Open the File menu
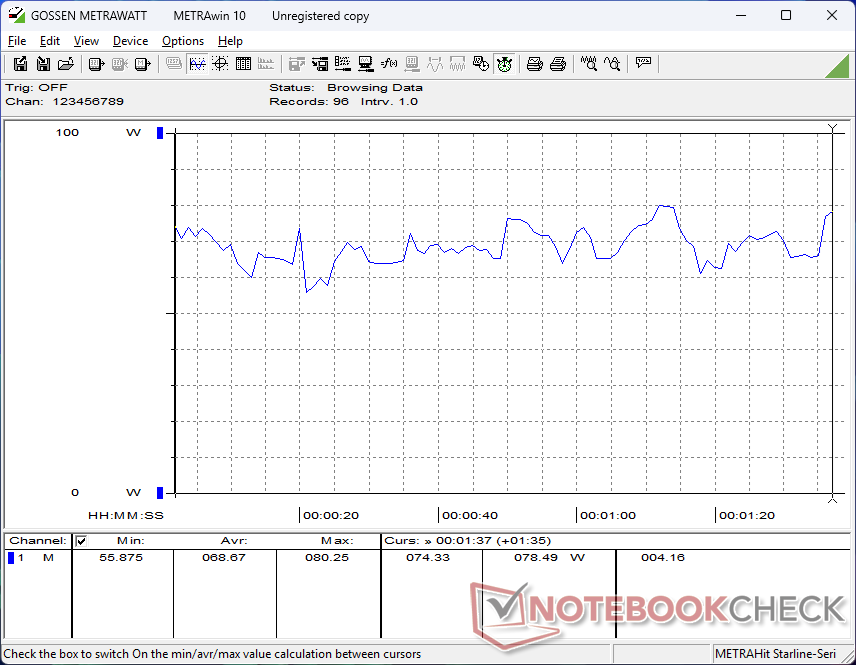 (x=17, y=41)
